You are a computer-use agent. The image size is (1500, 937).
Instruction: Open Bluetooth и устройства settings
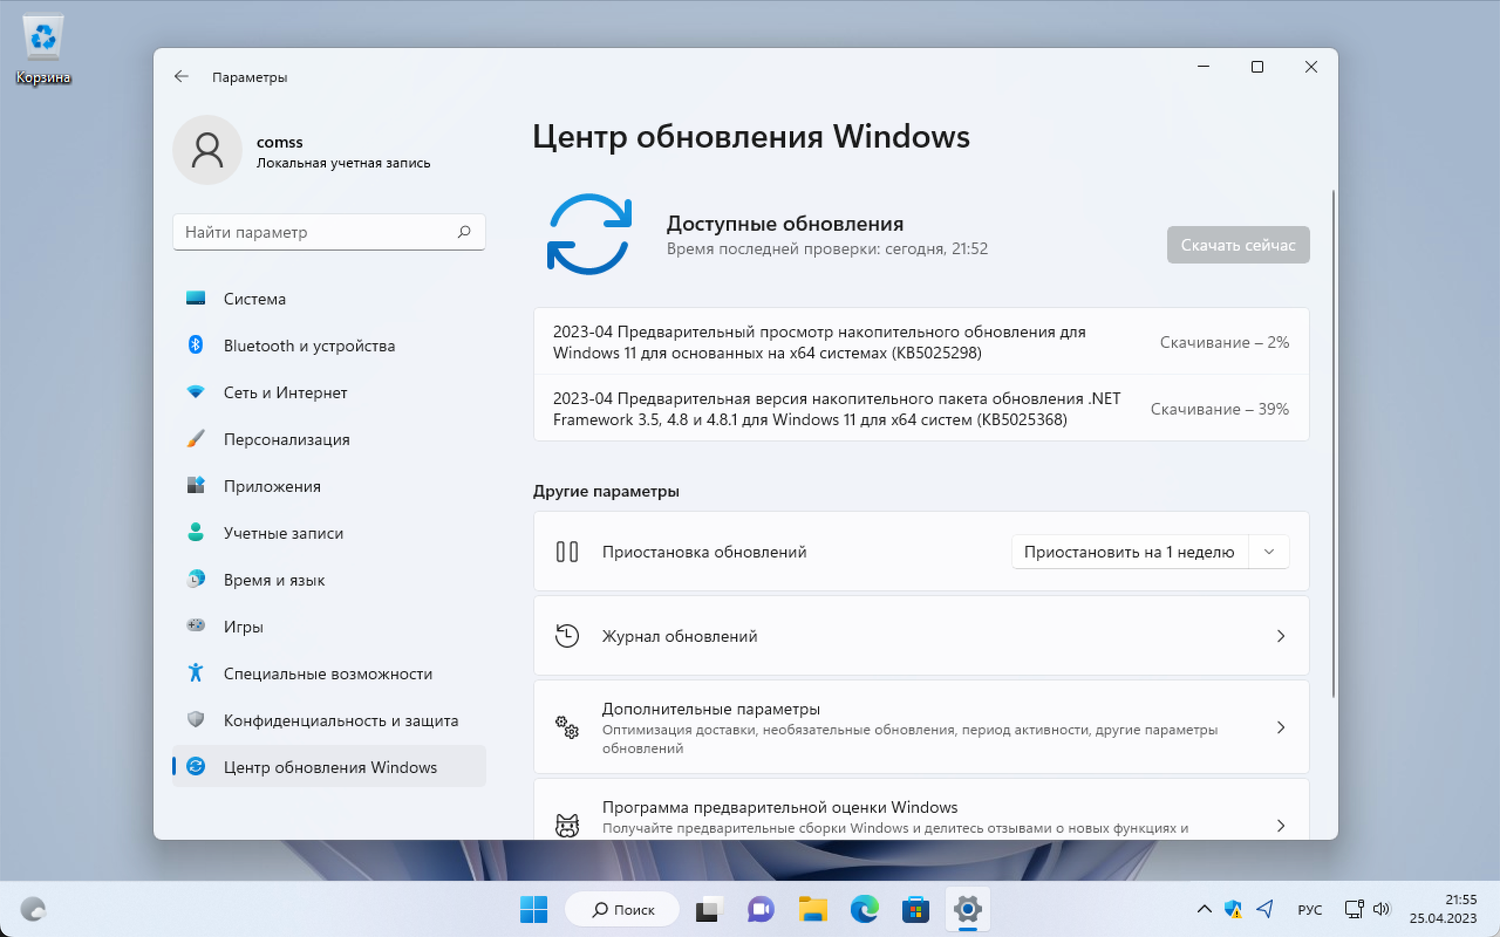tap(329, 346)
